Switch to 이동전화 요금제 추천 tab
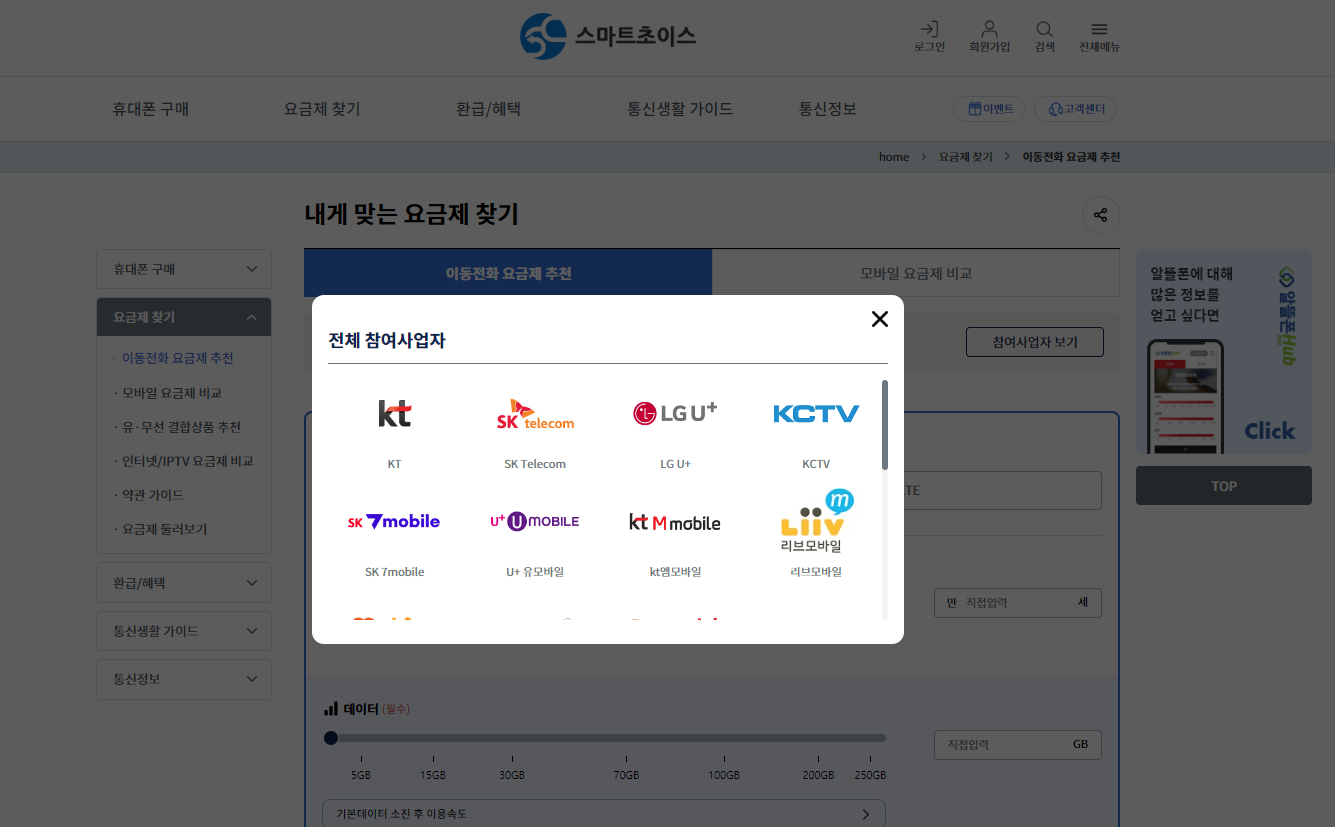1335x827 pixels. click(508, 273)
